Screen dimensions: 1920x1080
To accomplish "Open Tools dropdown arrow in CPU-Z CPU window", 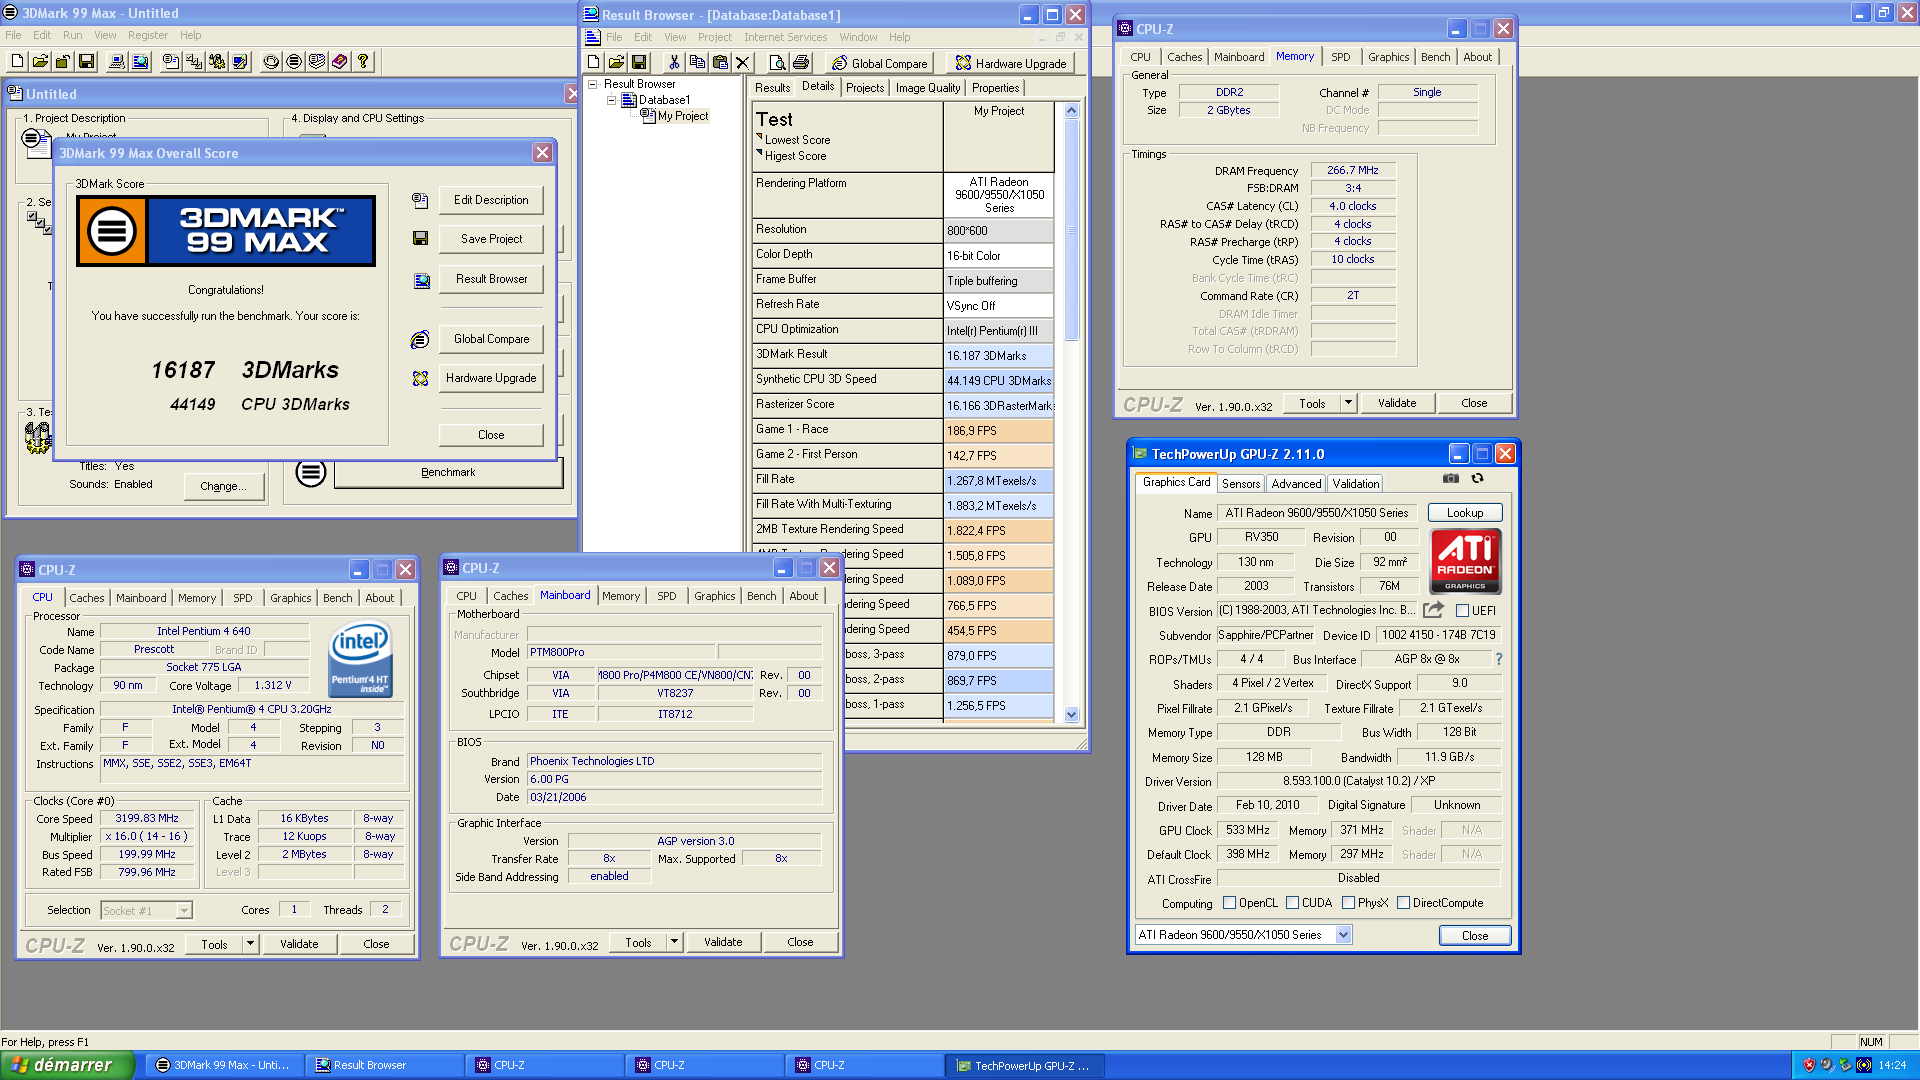I will tap(250, 944).
